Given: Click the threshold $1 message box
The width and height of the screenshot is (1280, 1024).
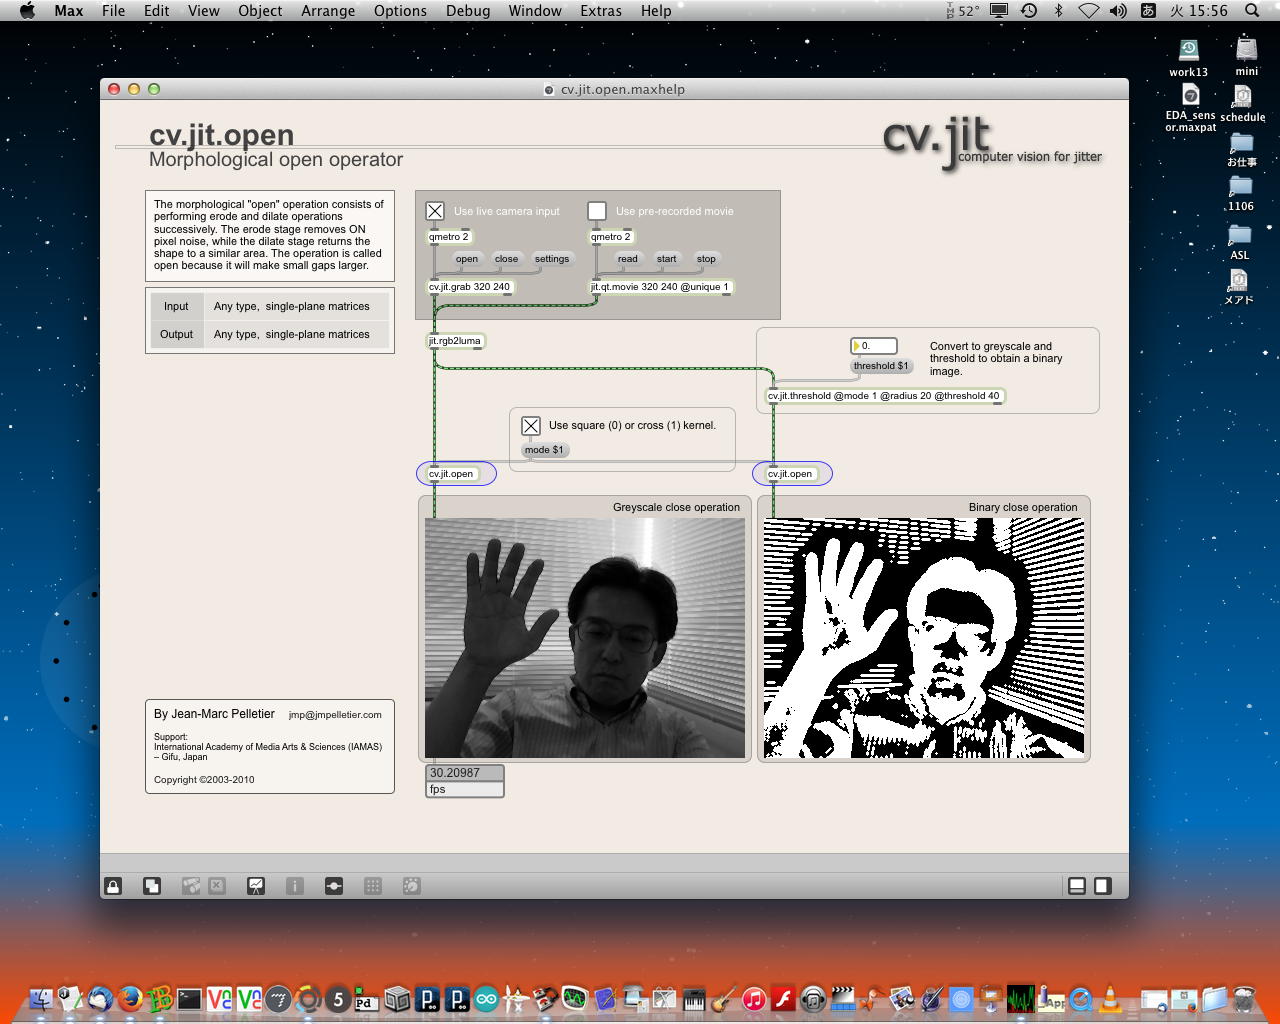Looking at the screenshot, I should pos(881,366).
